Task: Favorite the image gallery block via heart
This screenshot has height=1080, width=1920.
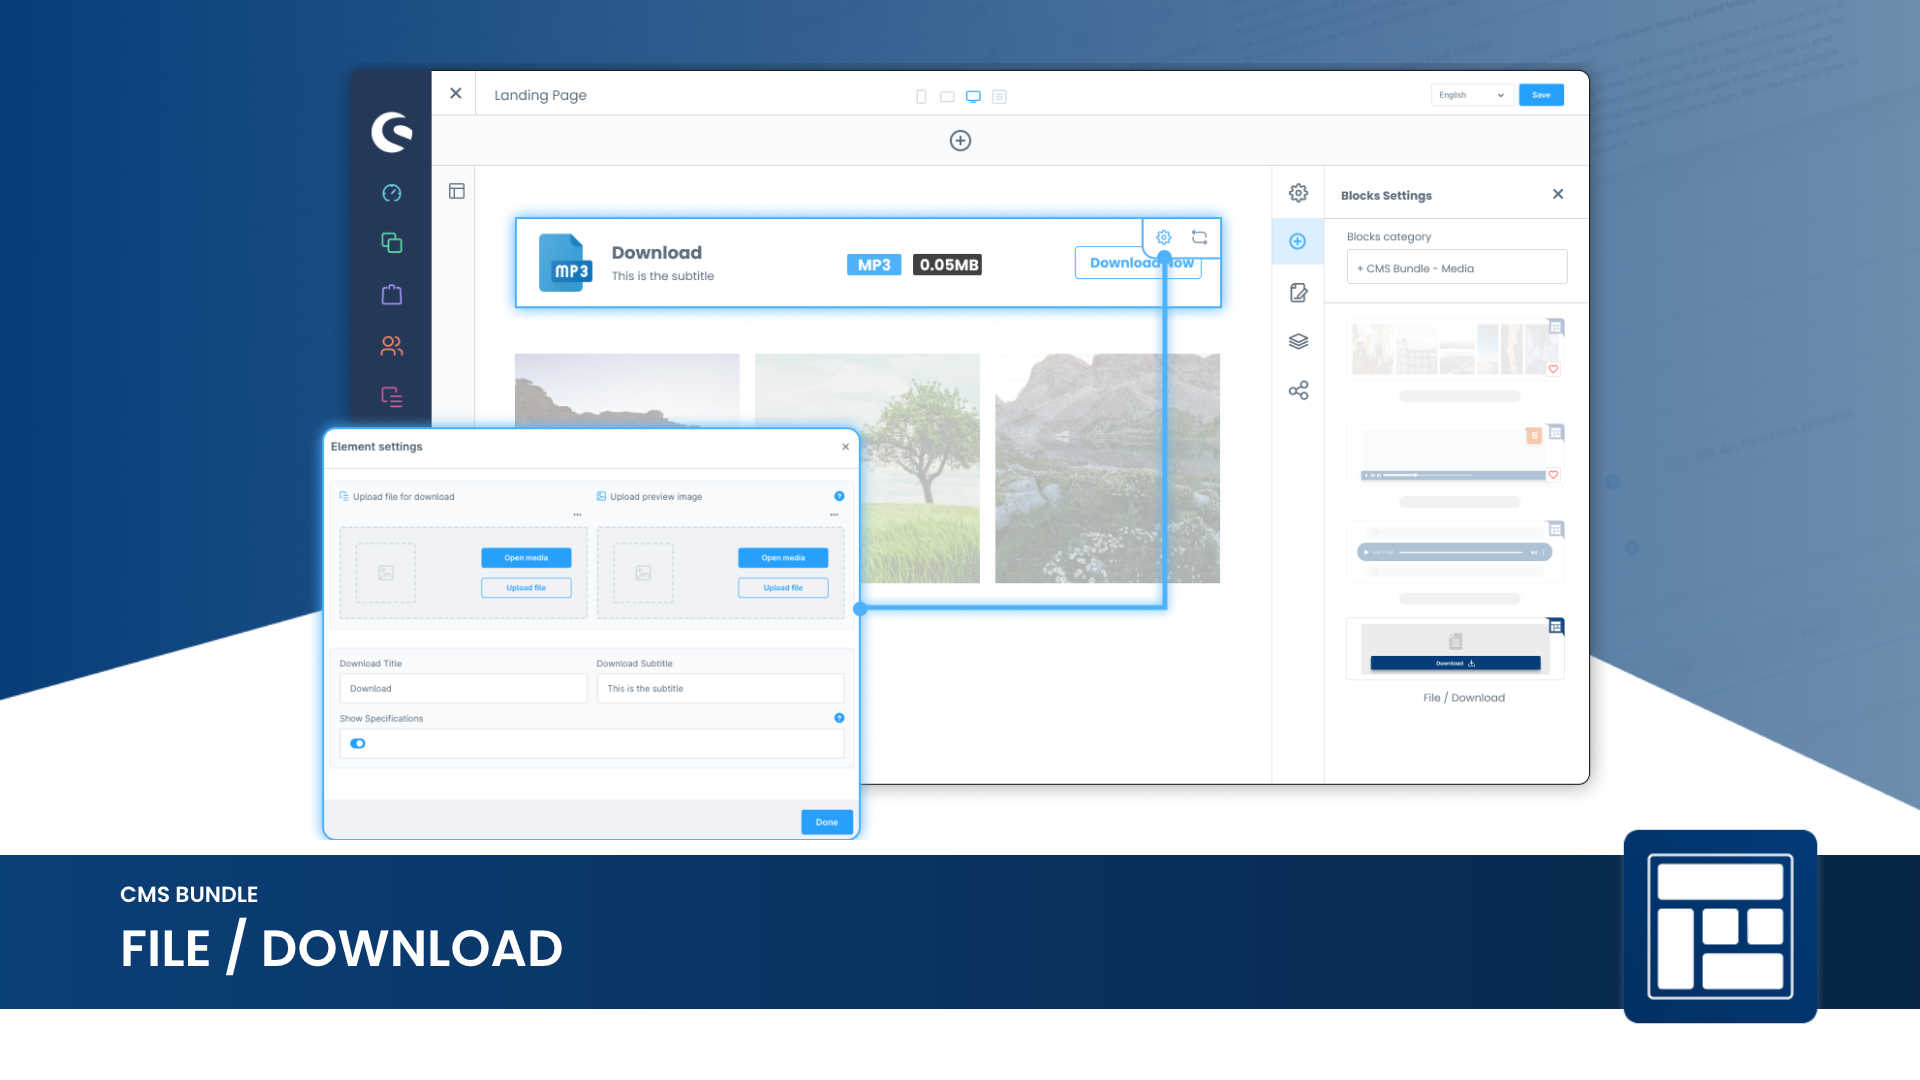Action: pos(1553,369)
